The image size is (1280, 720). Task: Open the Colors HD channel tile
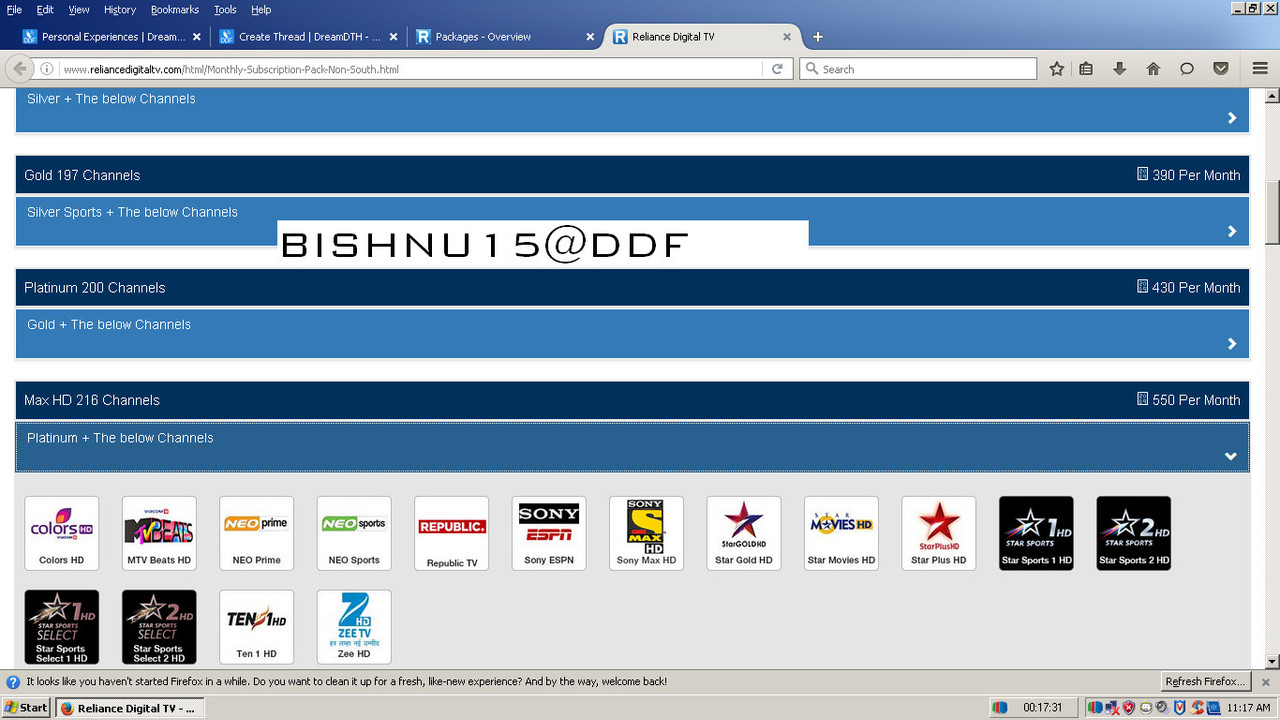62,533
